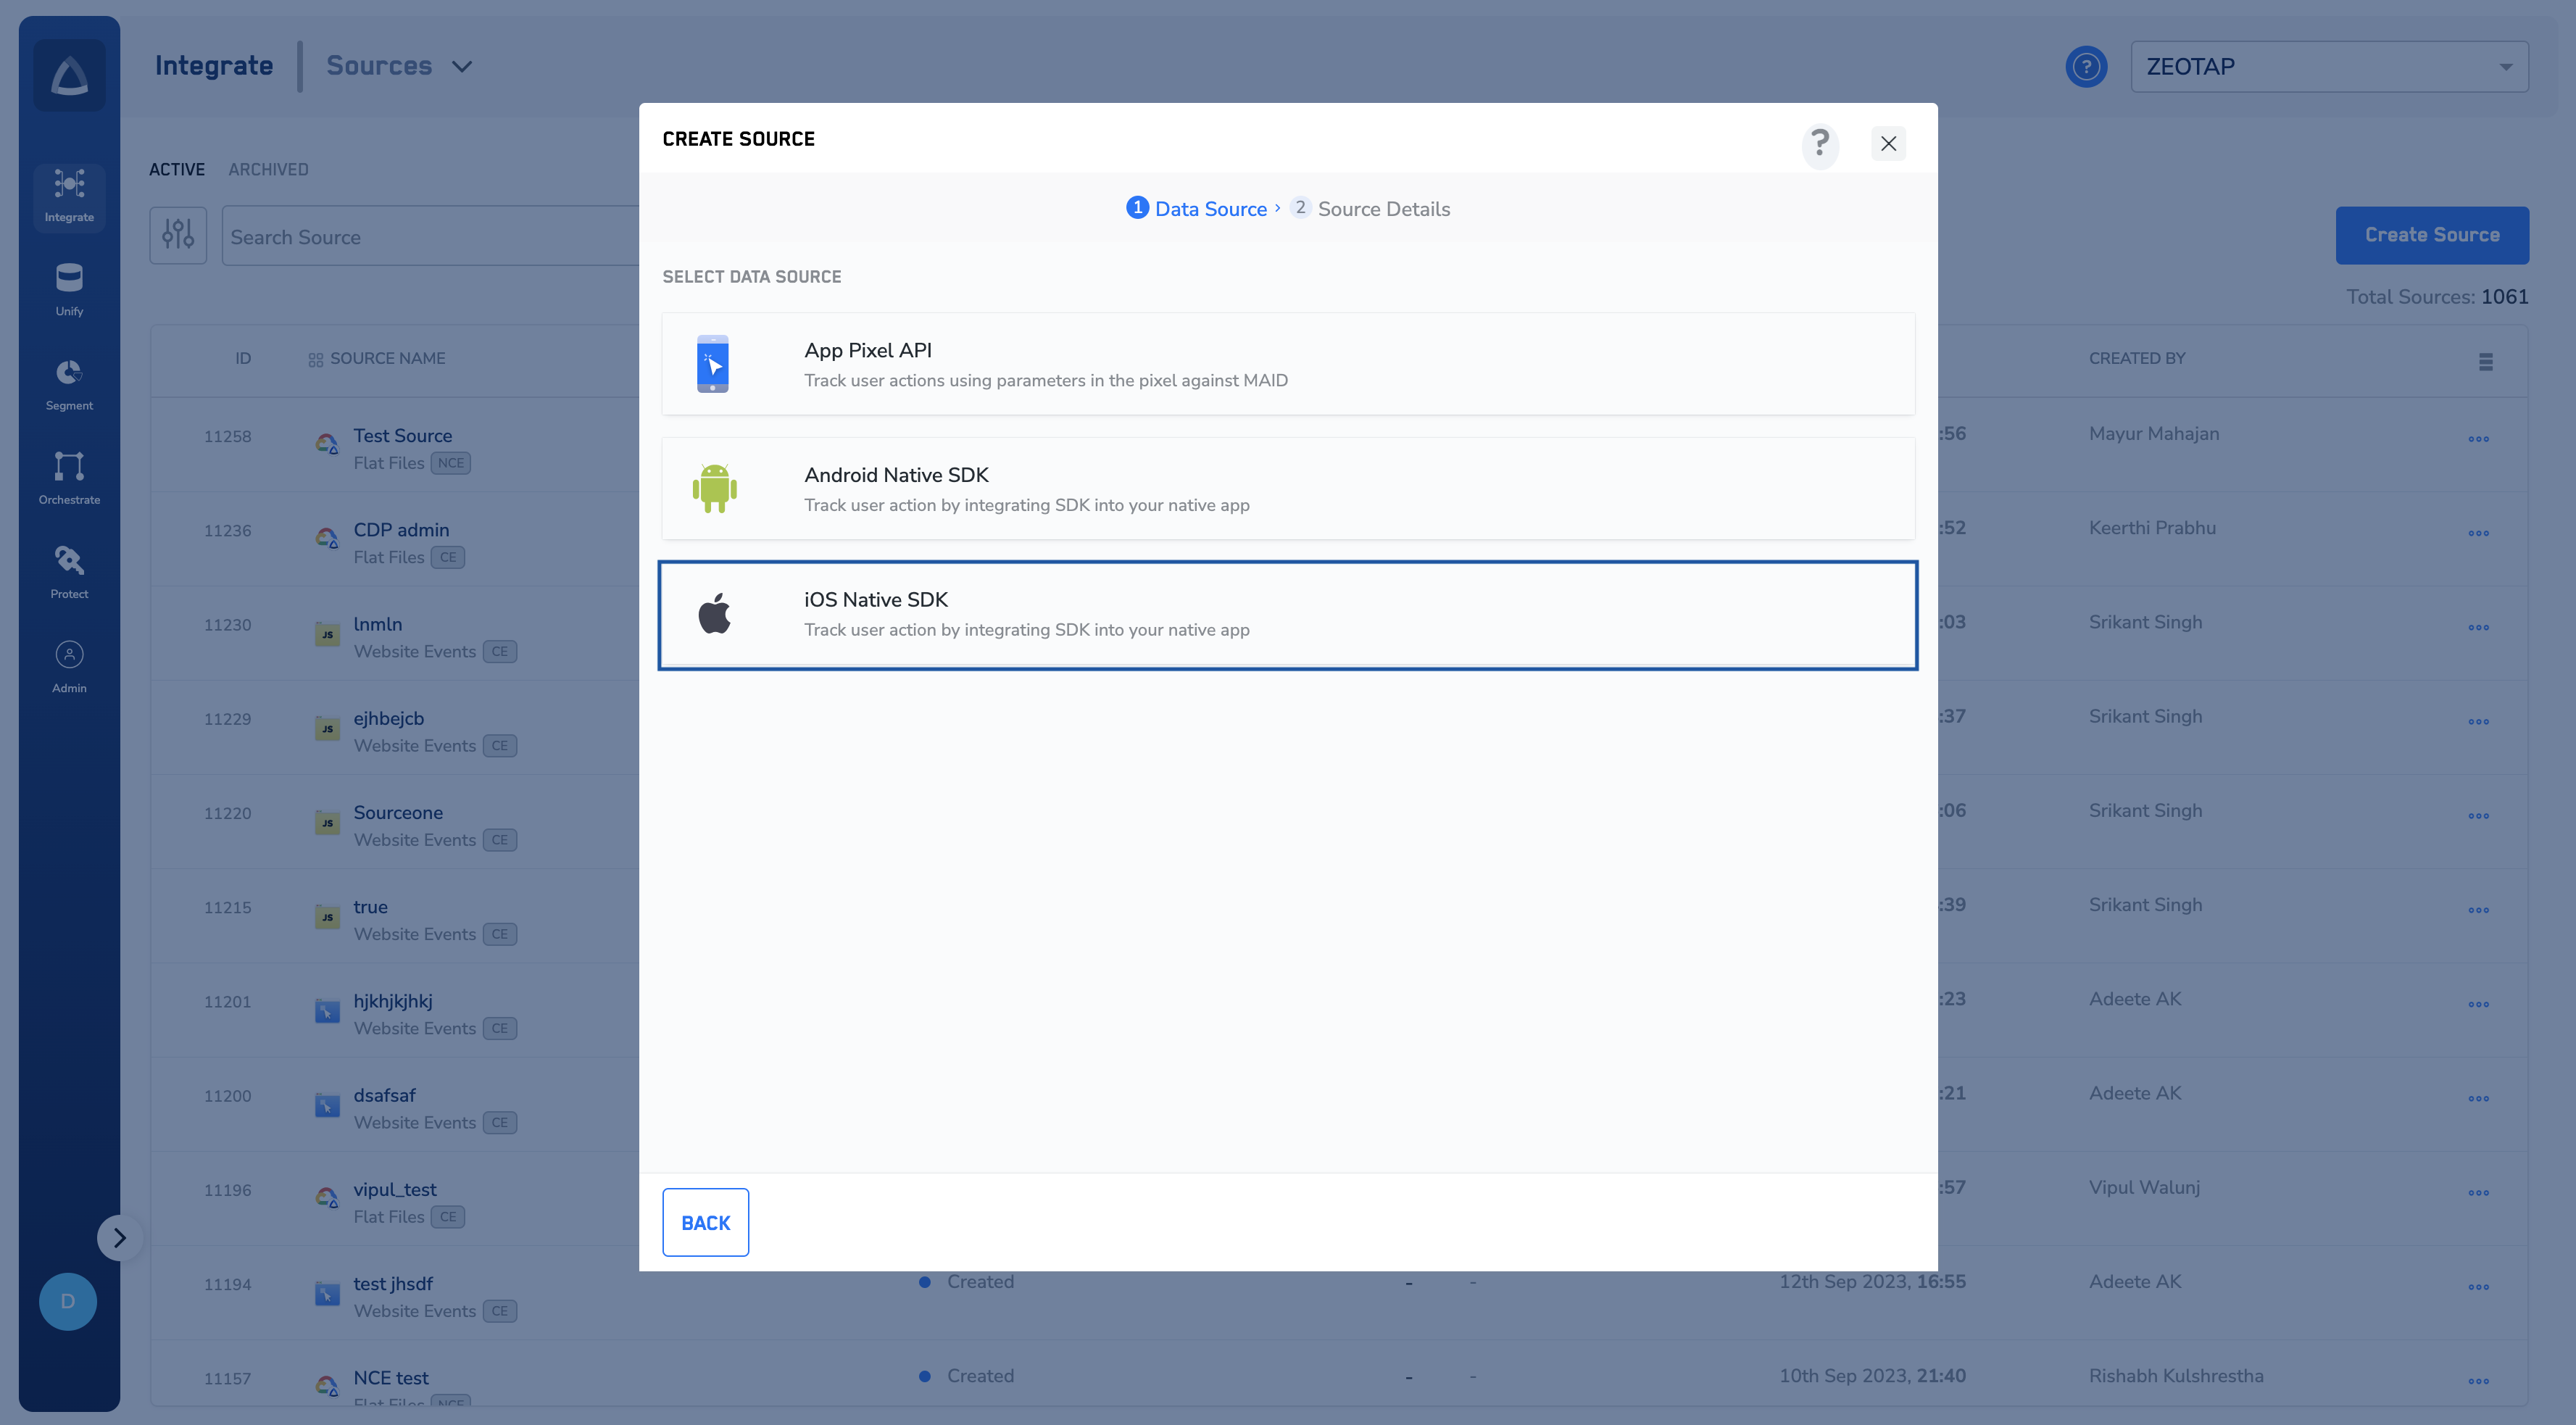Open the Protect sidebar section
This screenshot has height=1425, width=2576.
(x=69, y=573)
